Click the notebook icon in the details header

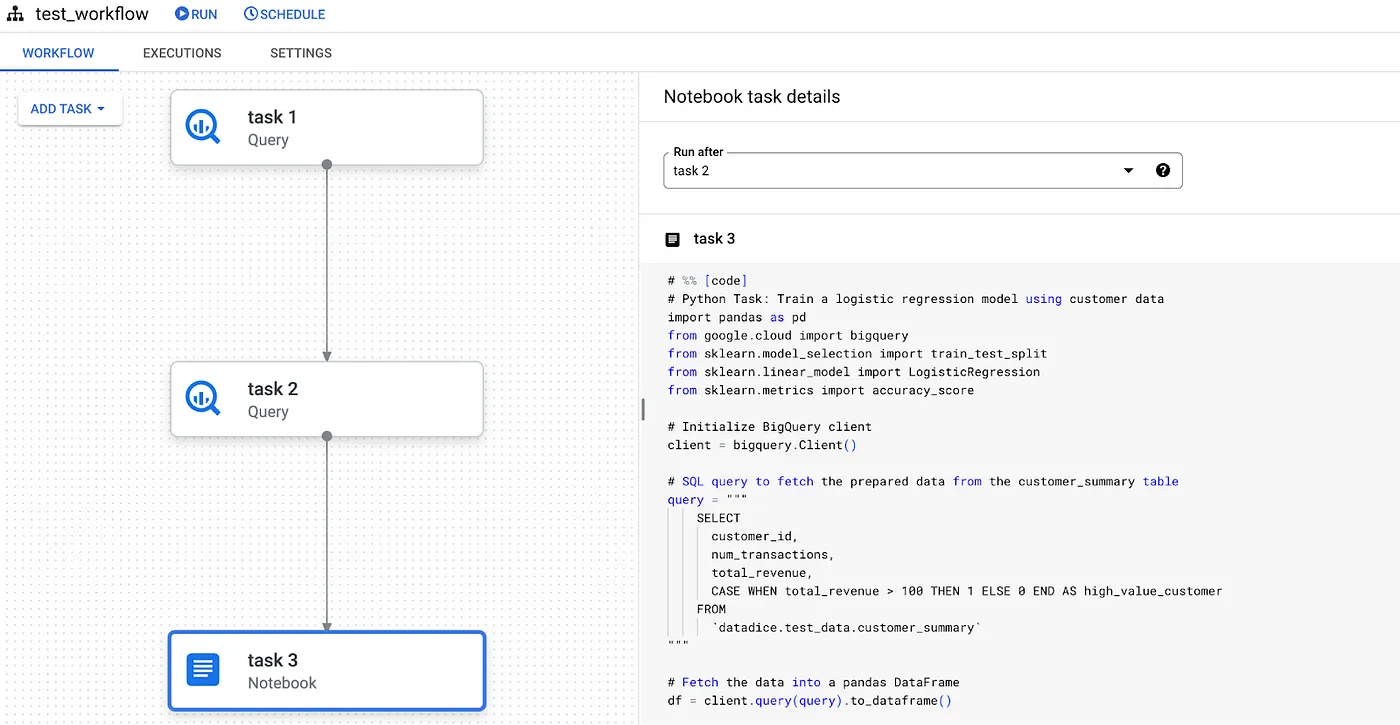tap(673, 239)
